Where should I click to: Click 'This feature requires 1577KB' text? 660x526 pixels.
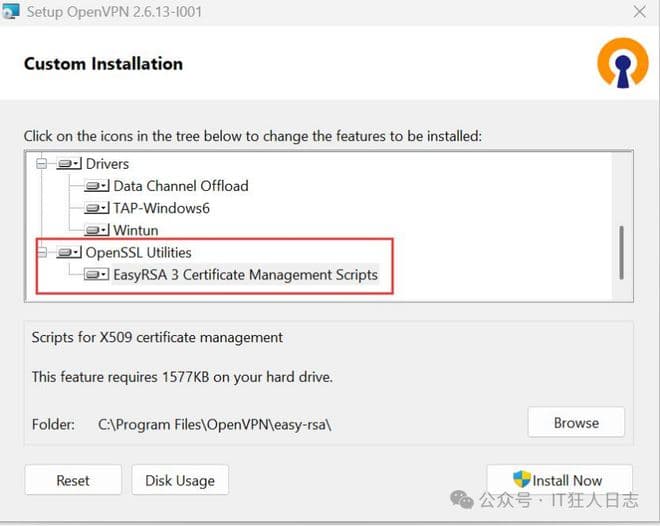[x=182, y=377]
